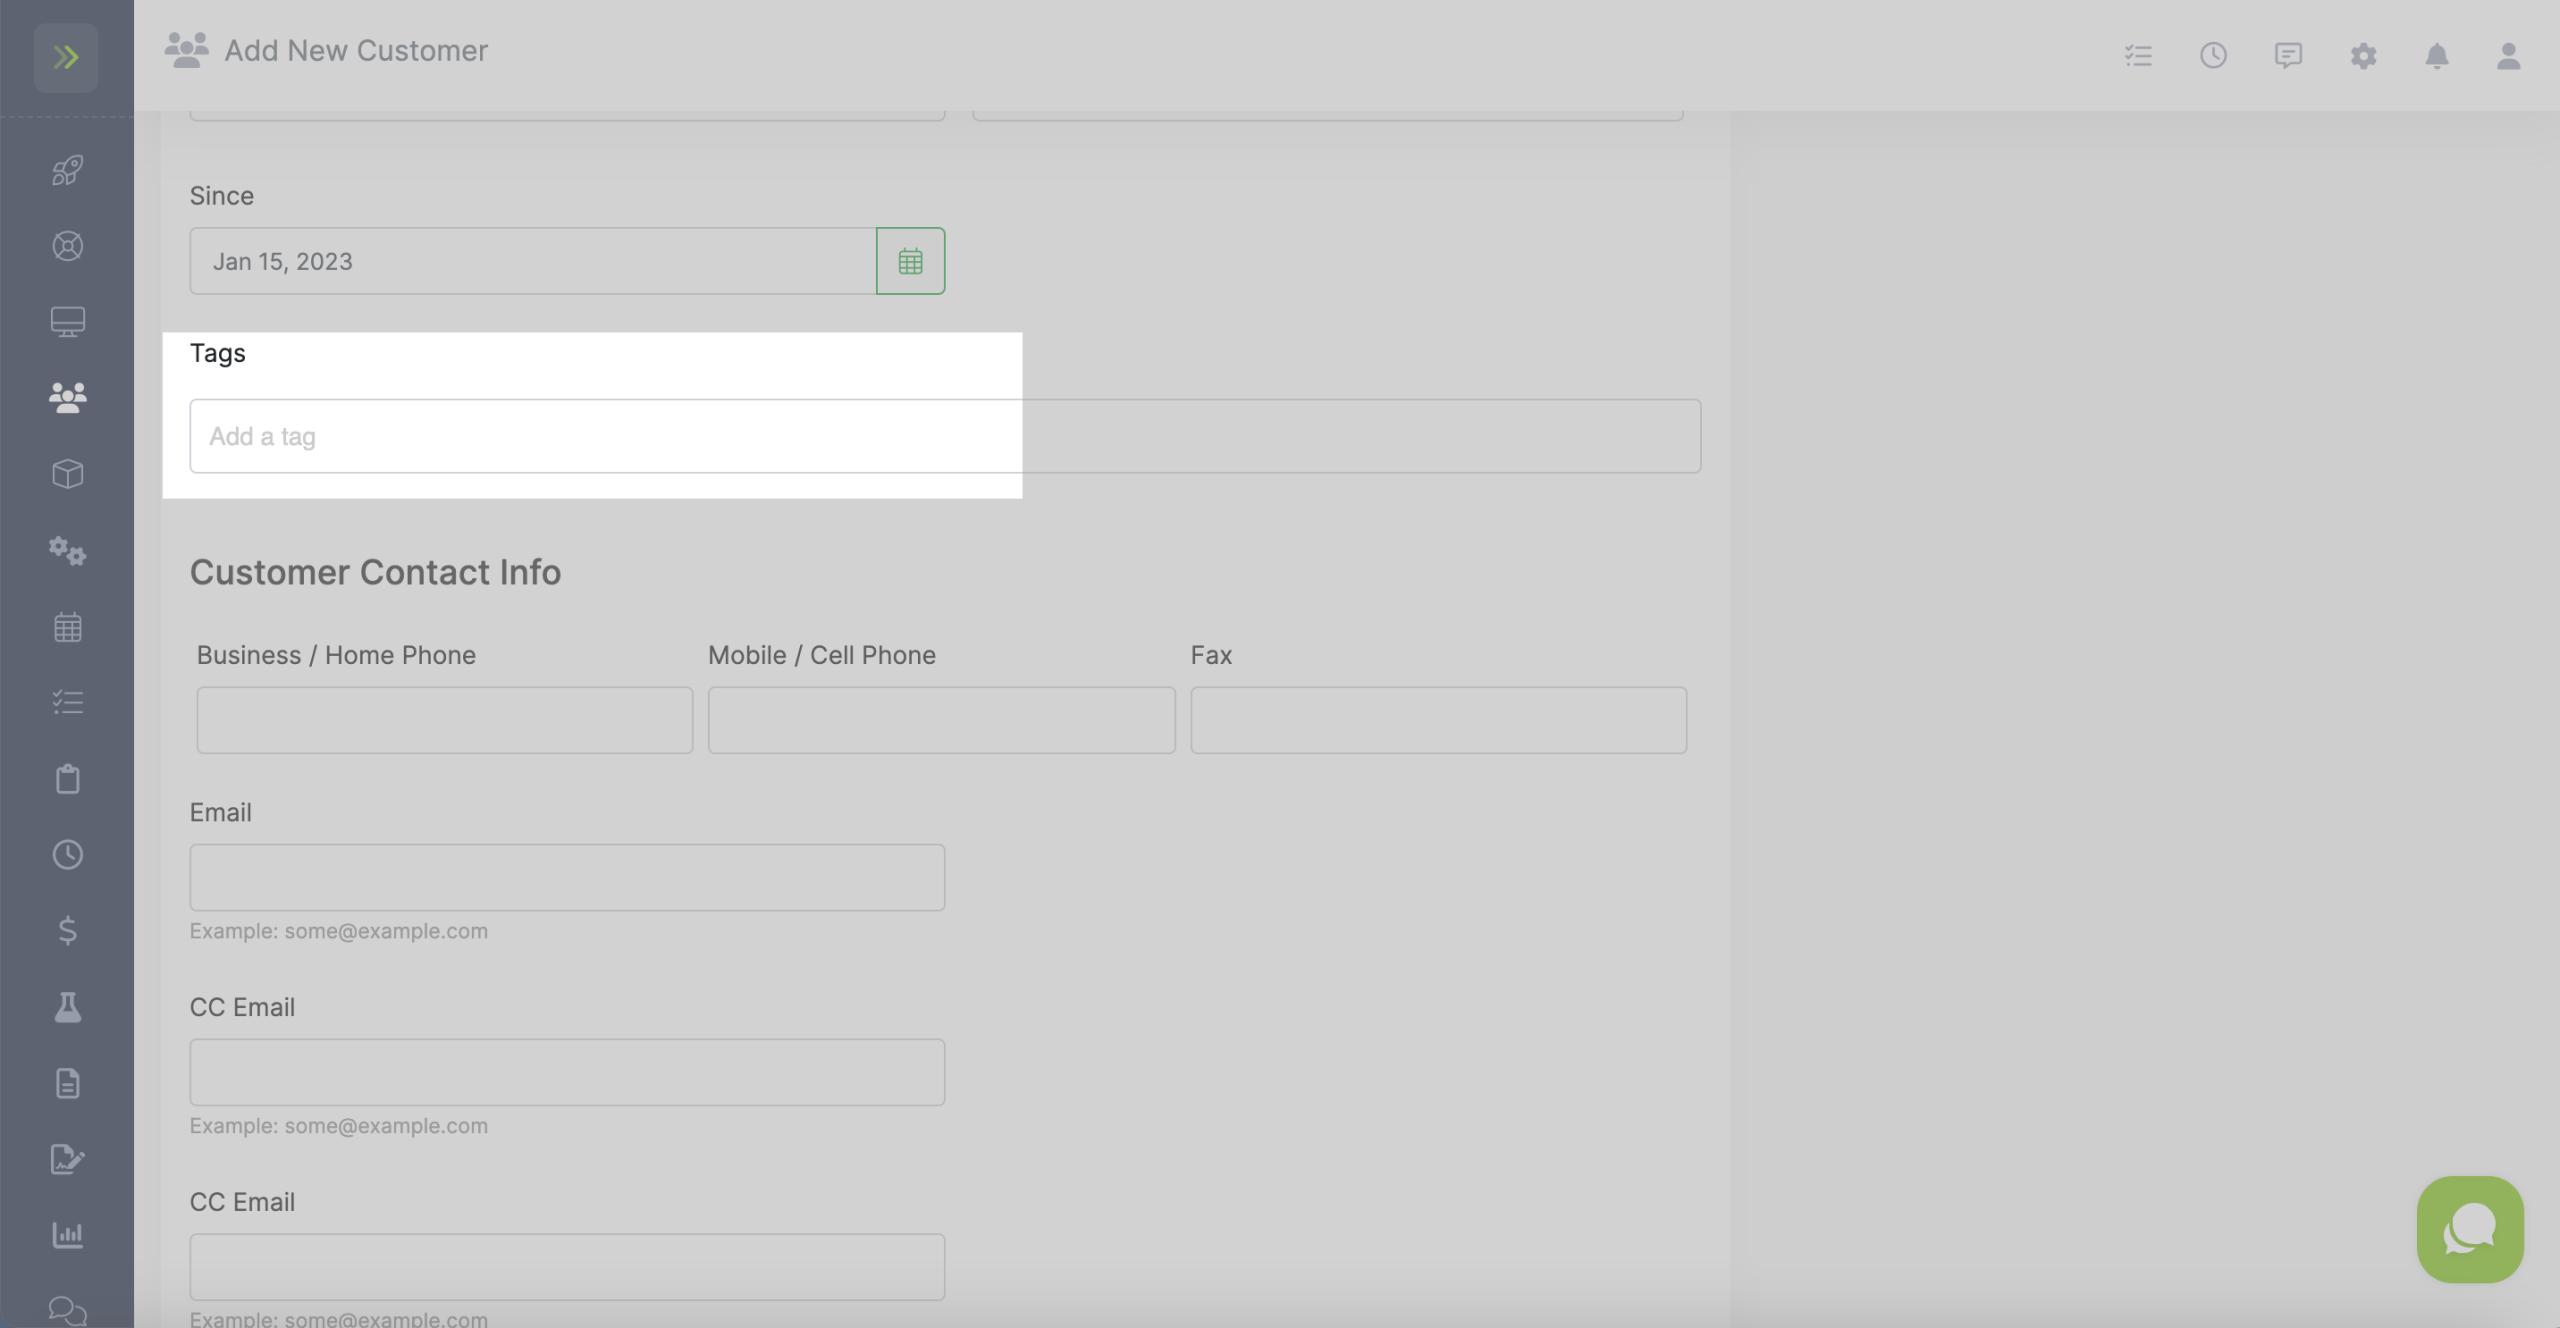
Task: Open the monitor icon in sidebar
Action: (67, 322)
